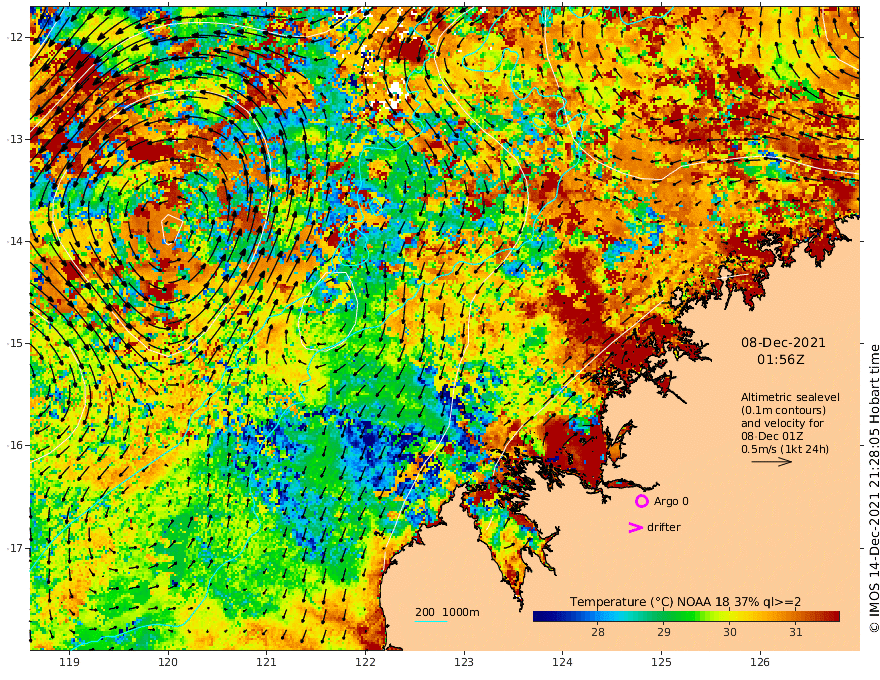Click longitude axis label 124

pos(563,662)
